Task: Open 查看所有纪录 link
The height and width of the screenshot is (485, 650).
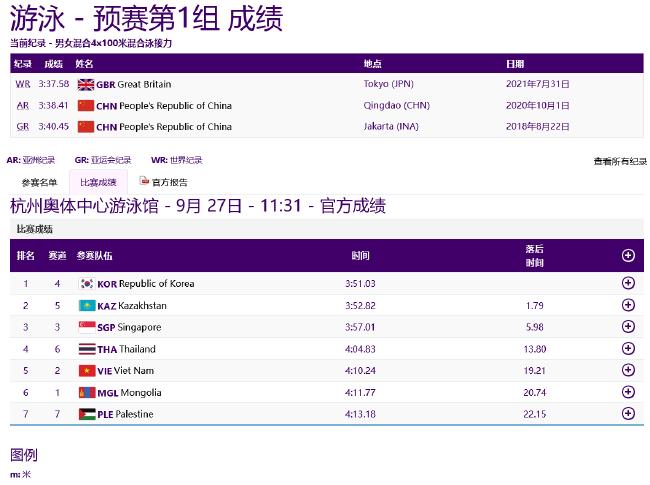Action: tap(620, 161)
